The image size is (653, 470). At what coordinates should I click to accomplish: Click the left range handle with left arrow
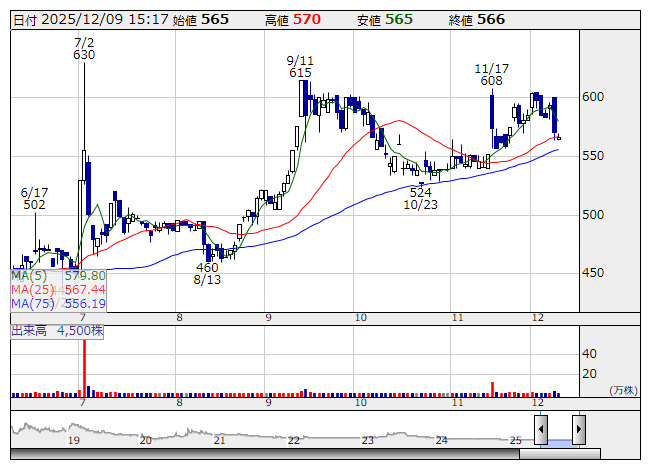[541, 429]
